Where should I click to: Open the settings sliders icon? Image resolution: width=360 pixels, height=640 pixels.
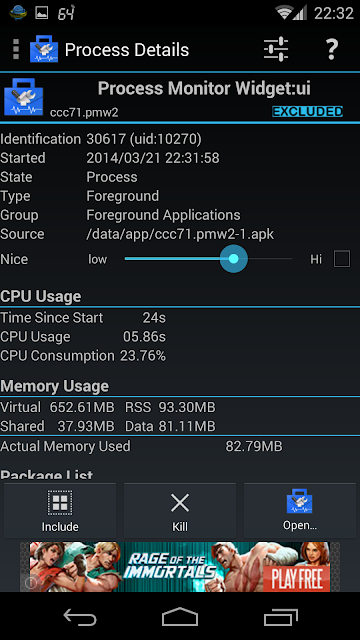click(x=276, y=50)
